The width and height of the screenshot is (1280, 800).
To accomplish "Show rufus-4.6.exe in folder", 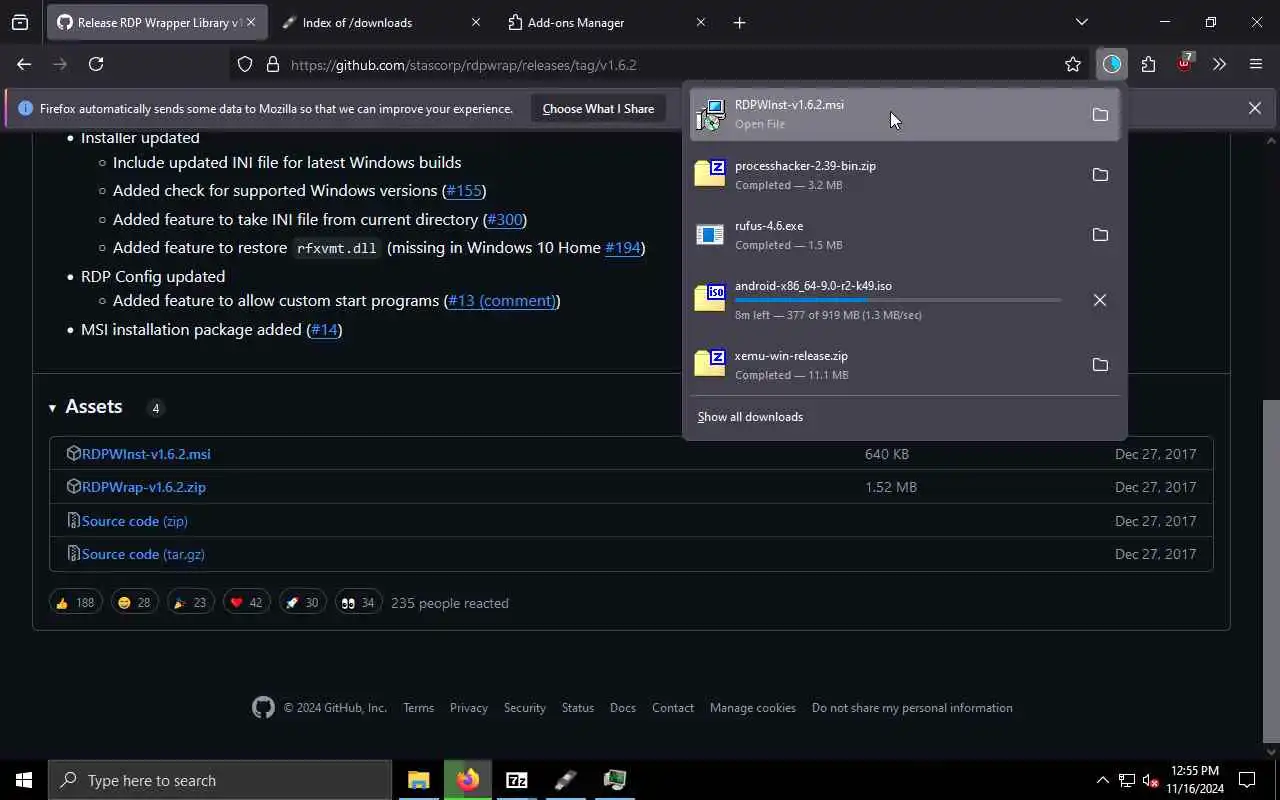I will (x=1100, y=234).
